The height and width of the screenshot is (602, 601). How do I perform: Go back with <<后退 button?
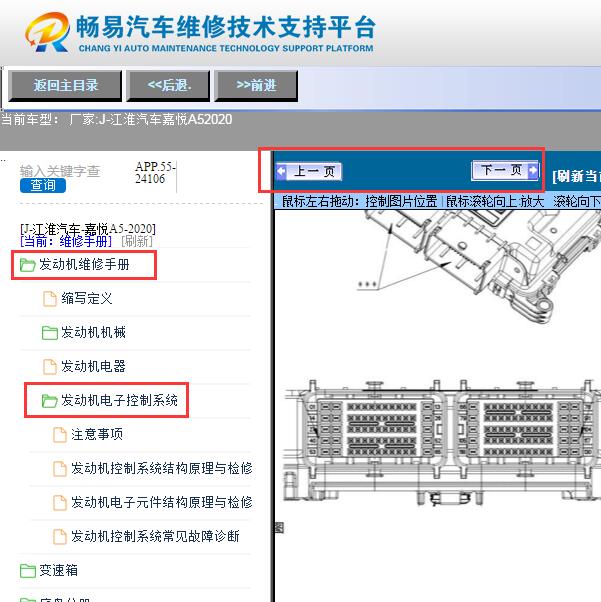169,86
